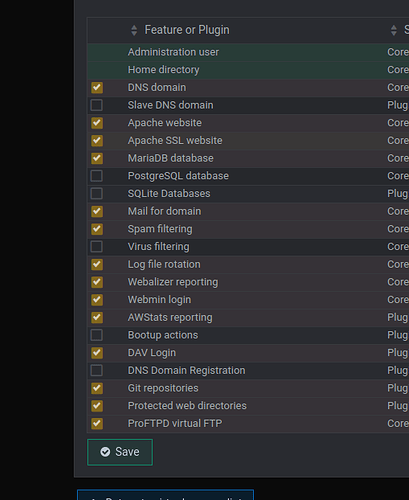This screenshot has width=409, height=500.
Task: Enable DNS Domain Registration checkbox
Action: tap(97, 370)
